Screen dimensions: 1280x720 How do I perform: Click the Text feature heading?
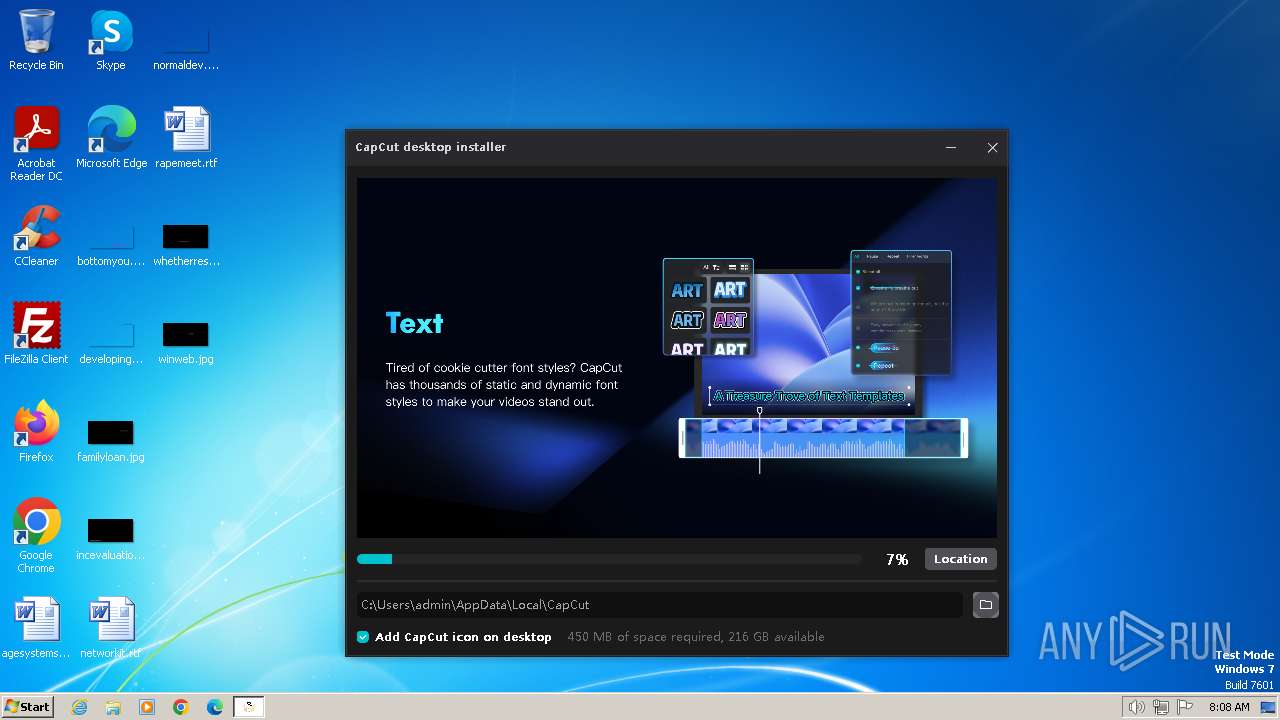(414, 323)
